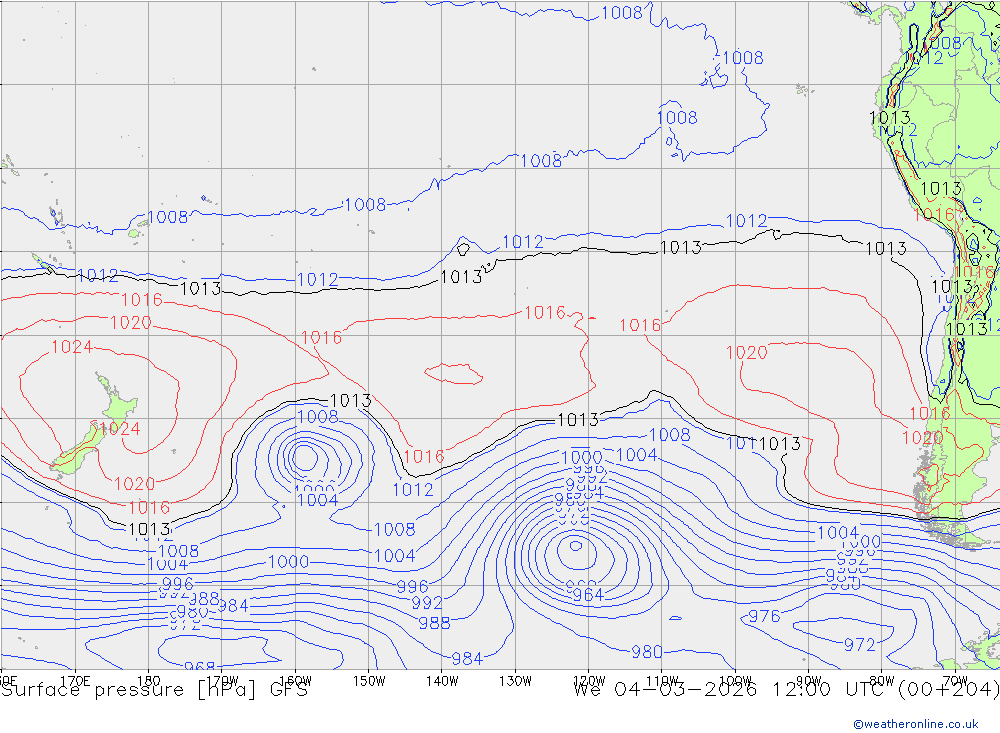The image size is (1000, 733).
Task: Click the 972 label between 90W and 80W
Action: tap(860, 645)
